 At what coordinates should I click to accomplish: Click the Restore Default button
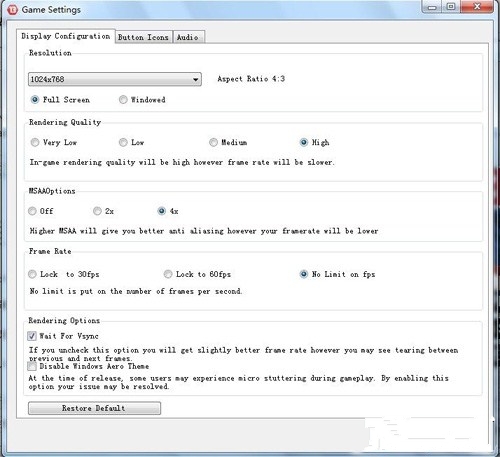coord(94,408)
